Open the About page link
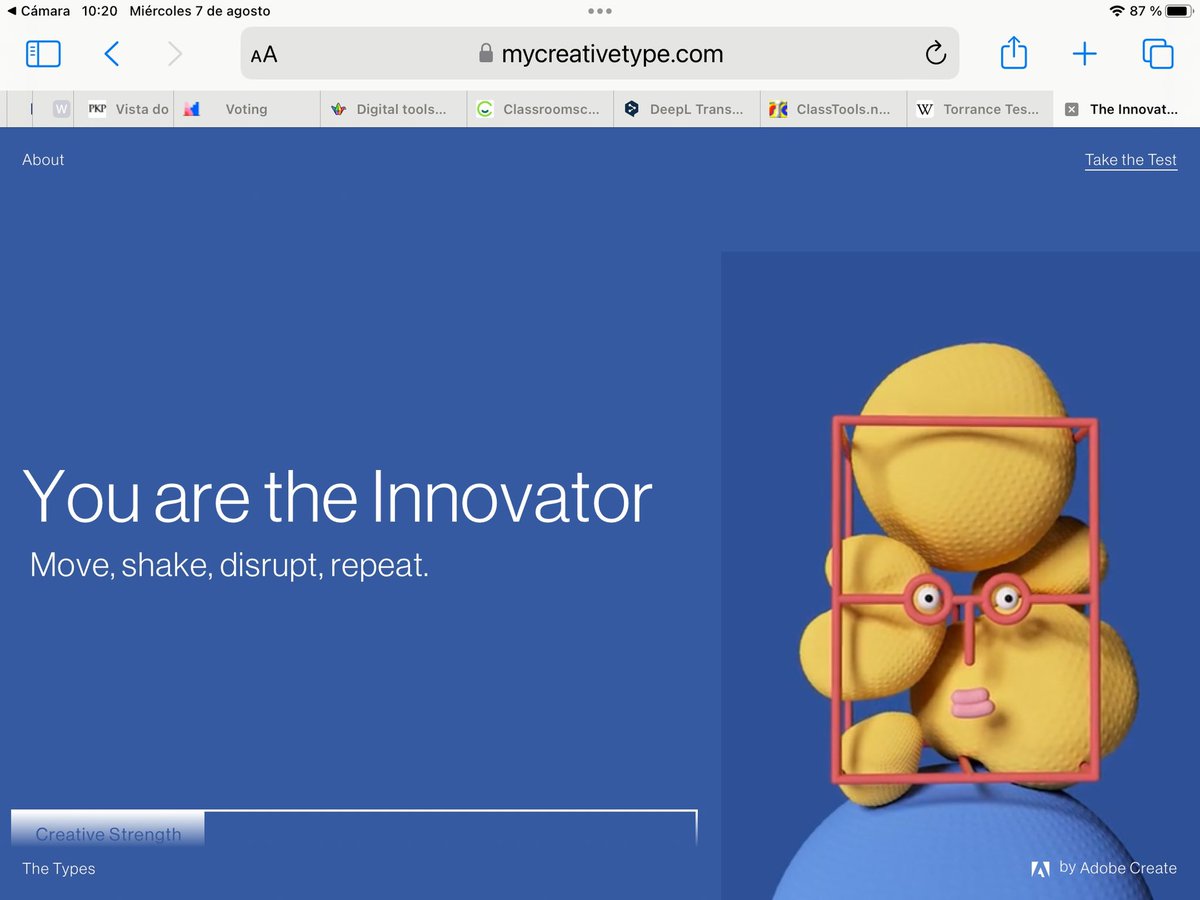The height and width of the screenshot is (900, 1200). coord(43,160)
